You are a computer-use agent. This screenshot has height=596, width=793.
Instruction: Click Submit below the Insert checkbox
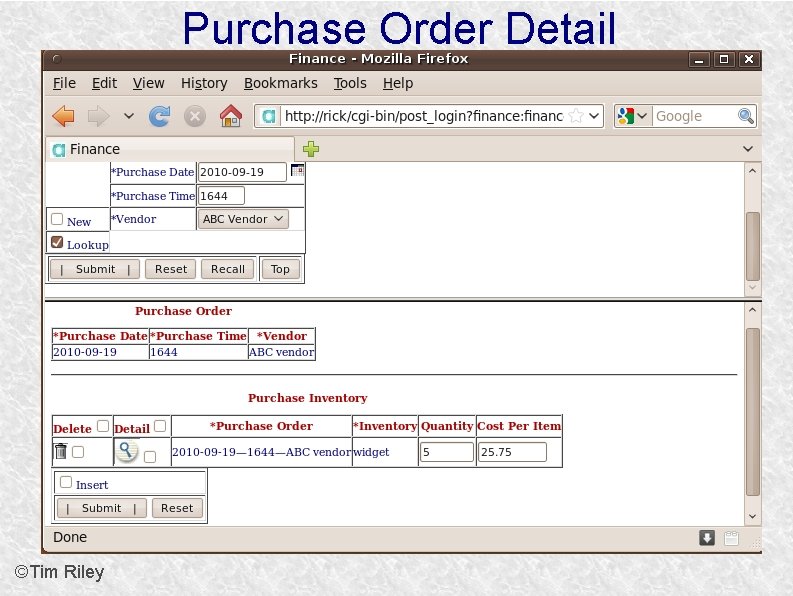(x=102, y=508)
